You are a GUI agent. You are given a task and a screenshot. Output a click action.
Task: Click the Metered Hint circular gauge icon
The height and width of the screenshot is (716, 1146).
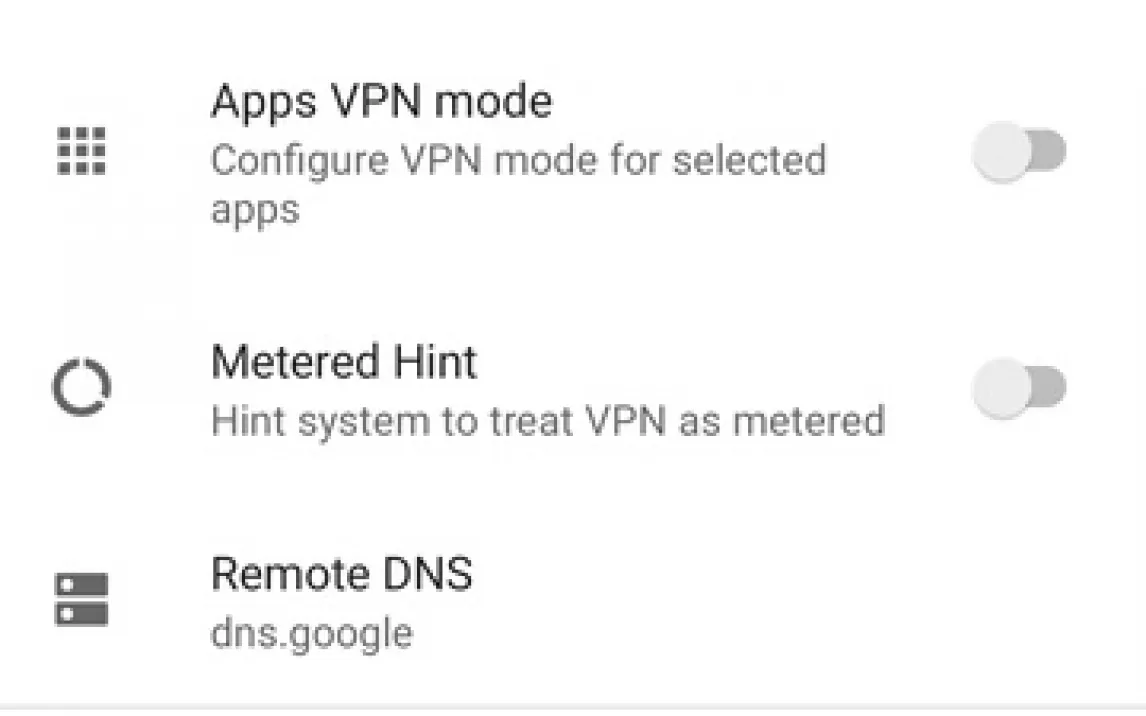click(81, 388)
